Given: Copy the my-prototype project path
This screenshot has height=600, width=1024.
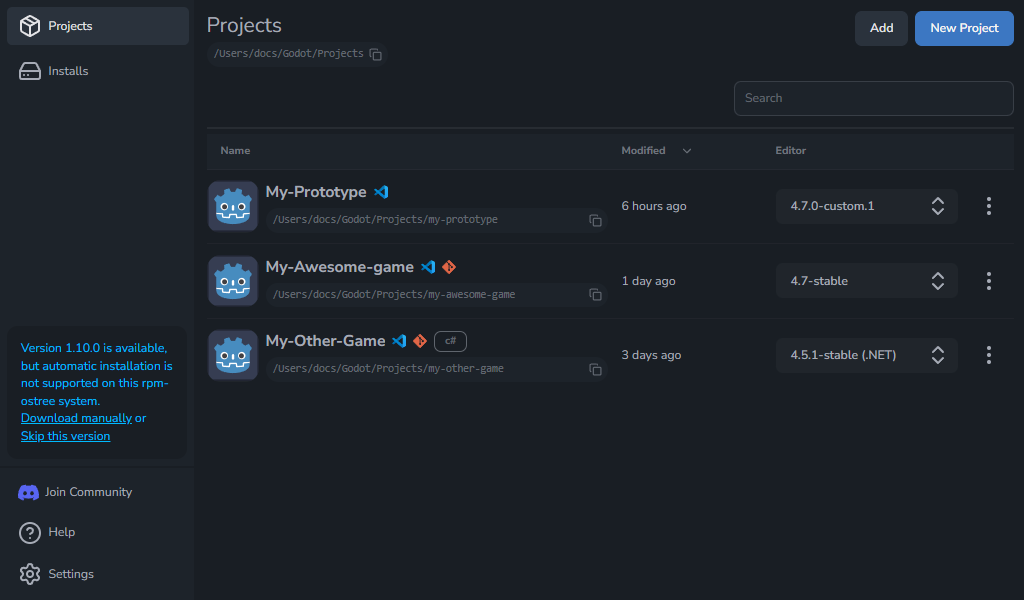Looking at the screenshot, I should 595,221.
